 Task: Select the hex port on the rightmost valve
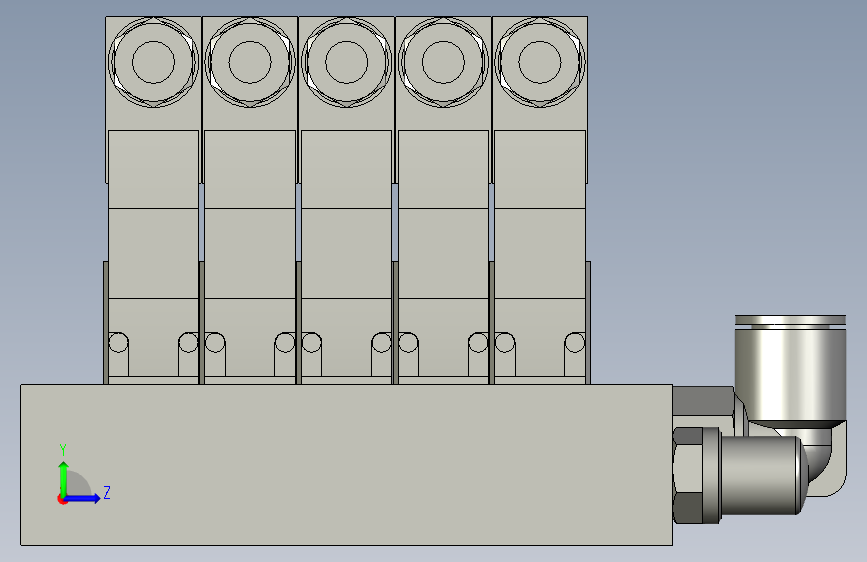coord(540,62)
